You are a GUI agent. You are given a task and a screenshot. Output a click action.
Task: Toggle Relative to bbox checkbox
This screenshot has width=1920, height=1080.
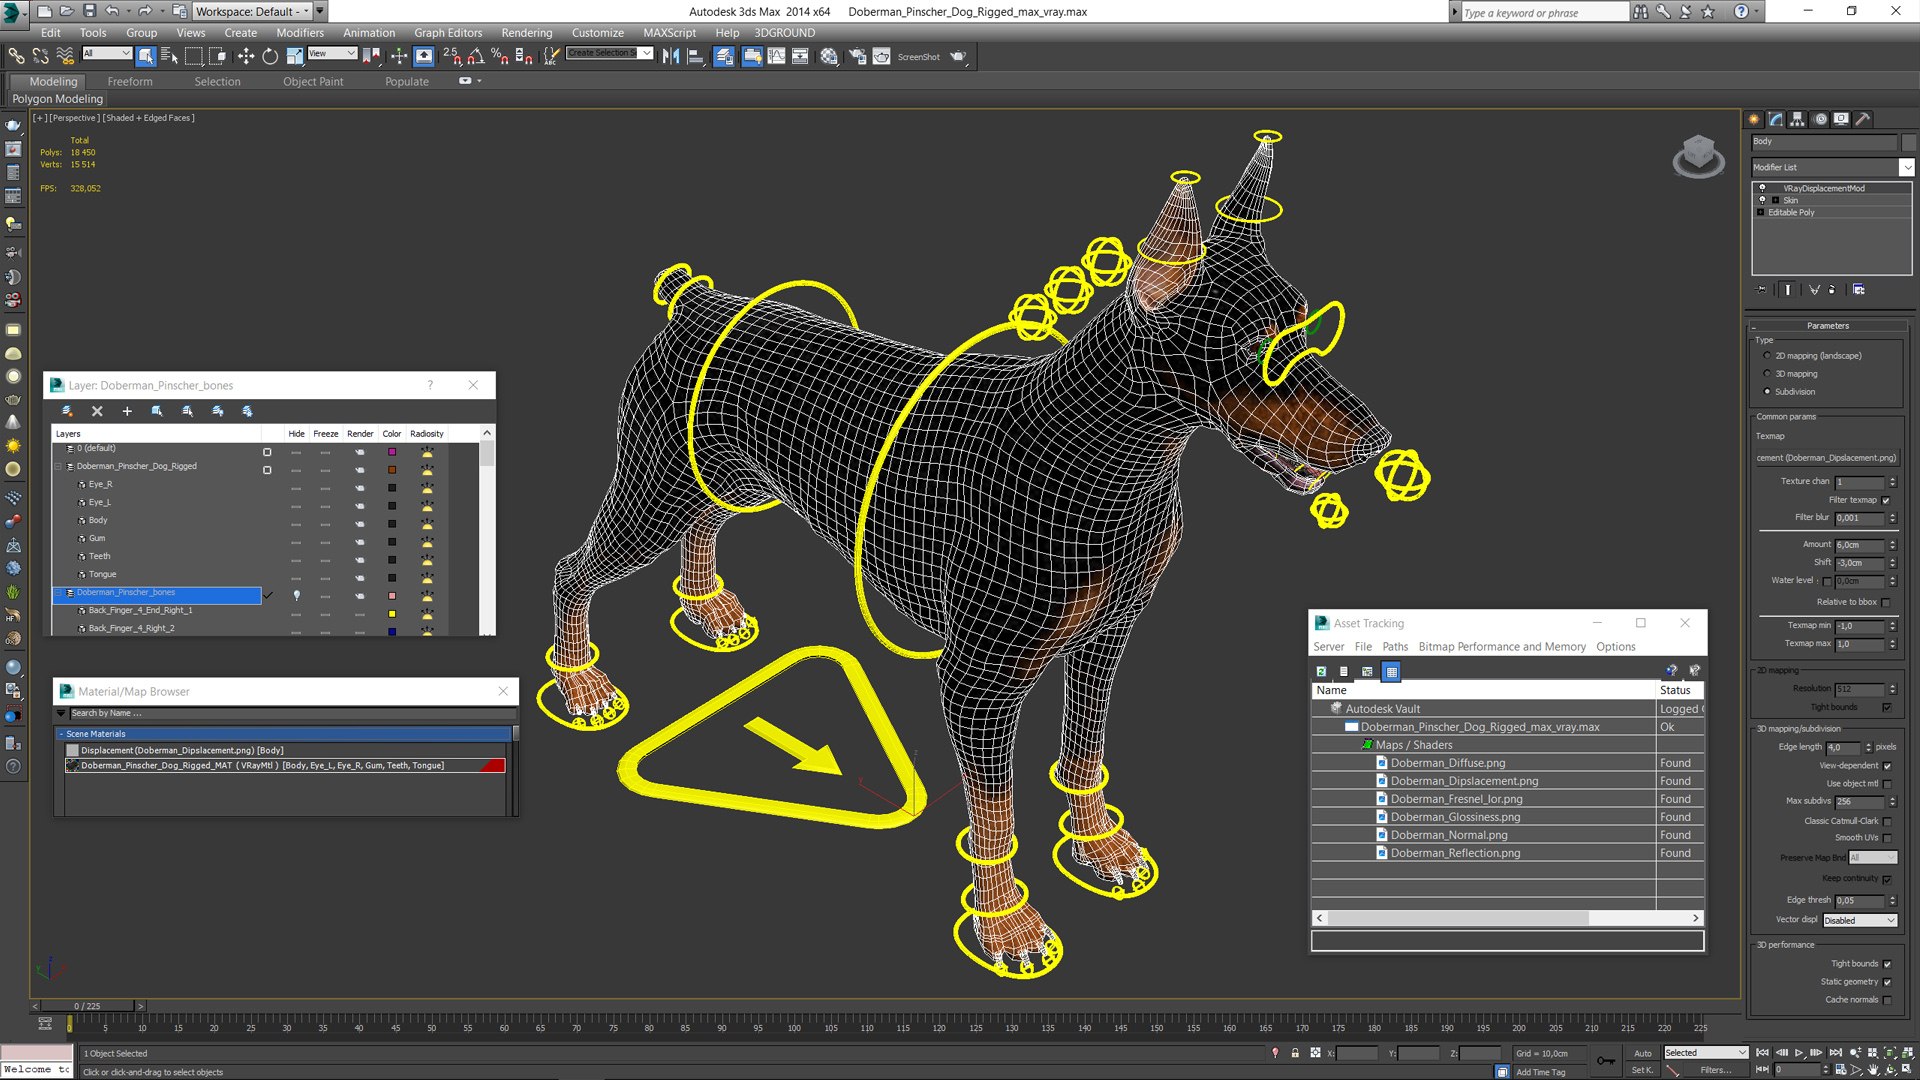[1886, 602]
